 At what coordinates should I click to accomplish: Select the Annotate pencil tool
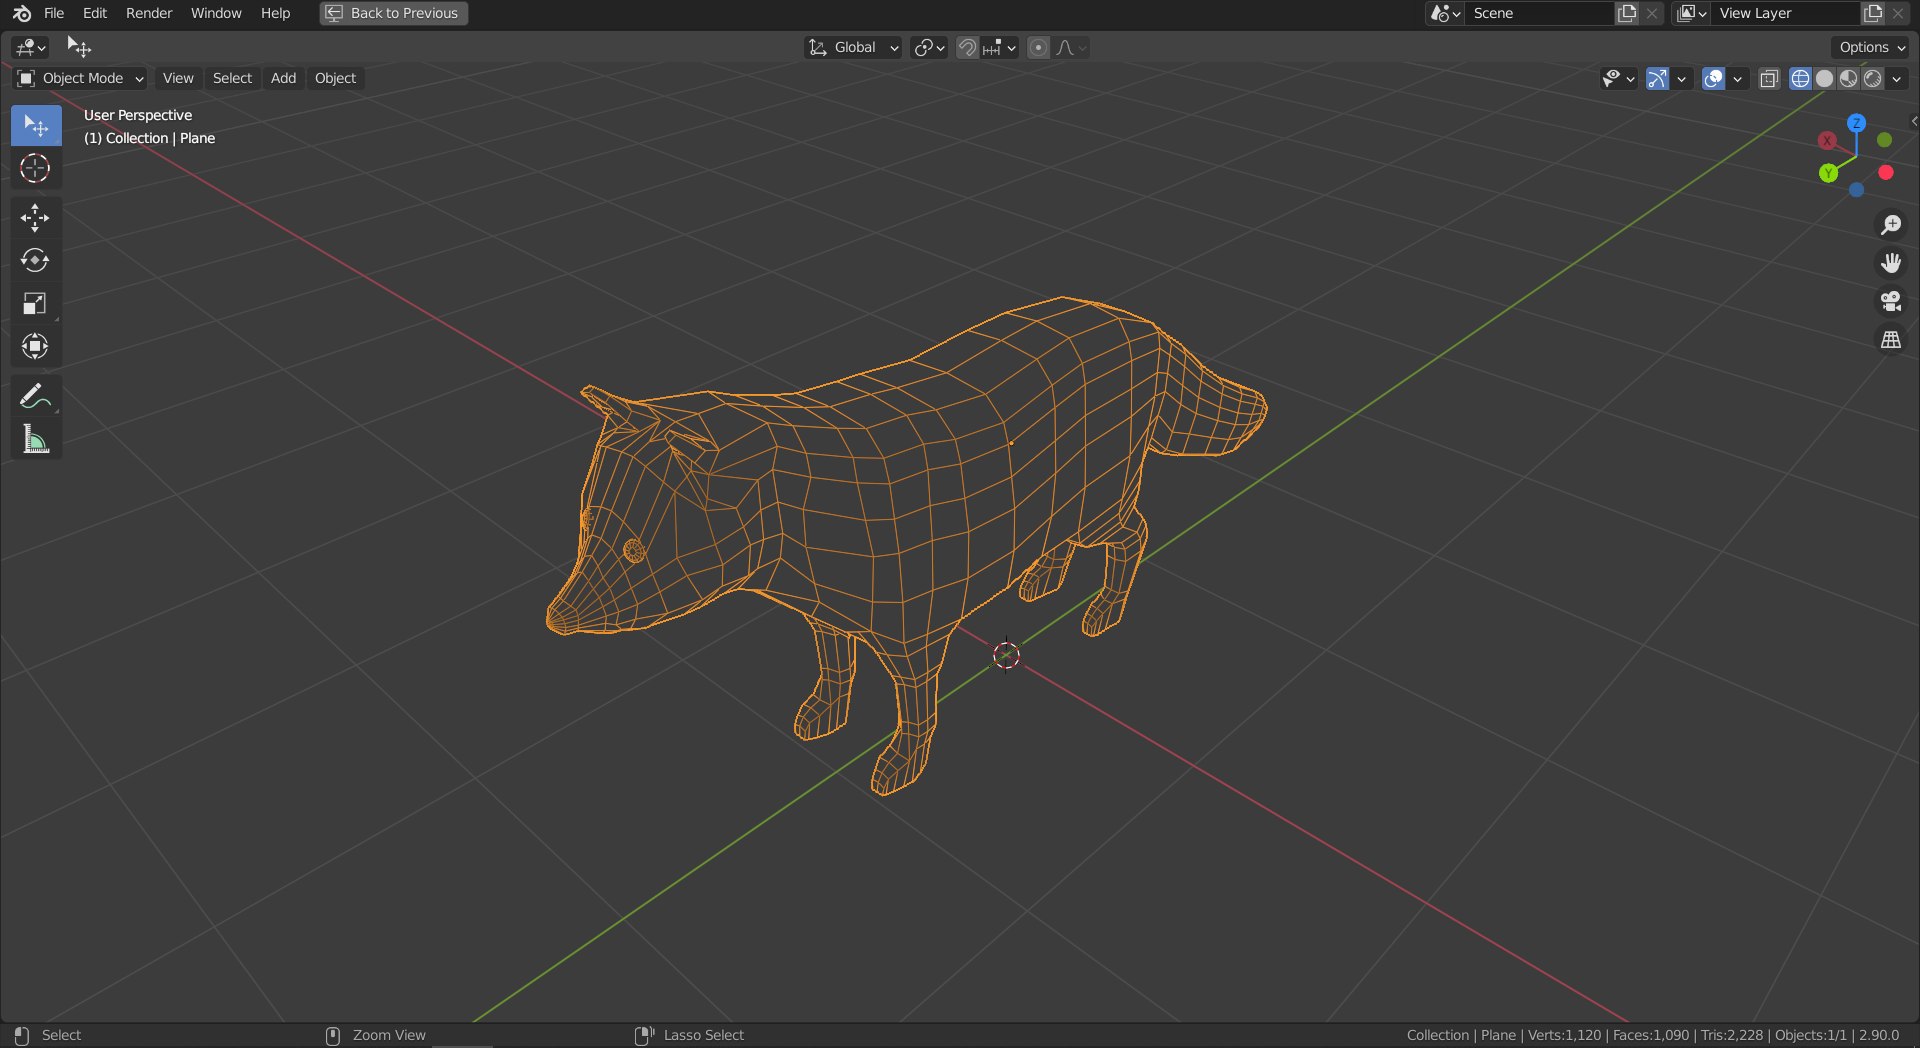coord(36,397)
